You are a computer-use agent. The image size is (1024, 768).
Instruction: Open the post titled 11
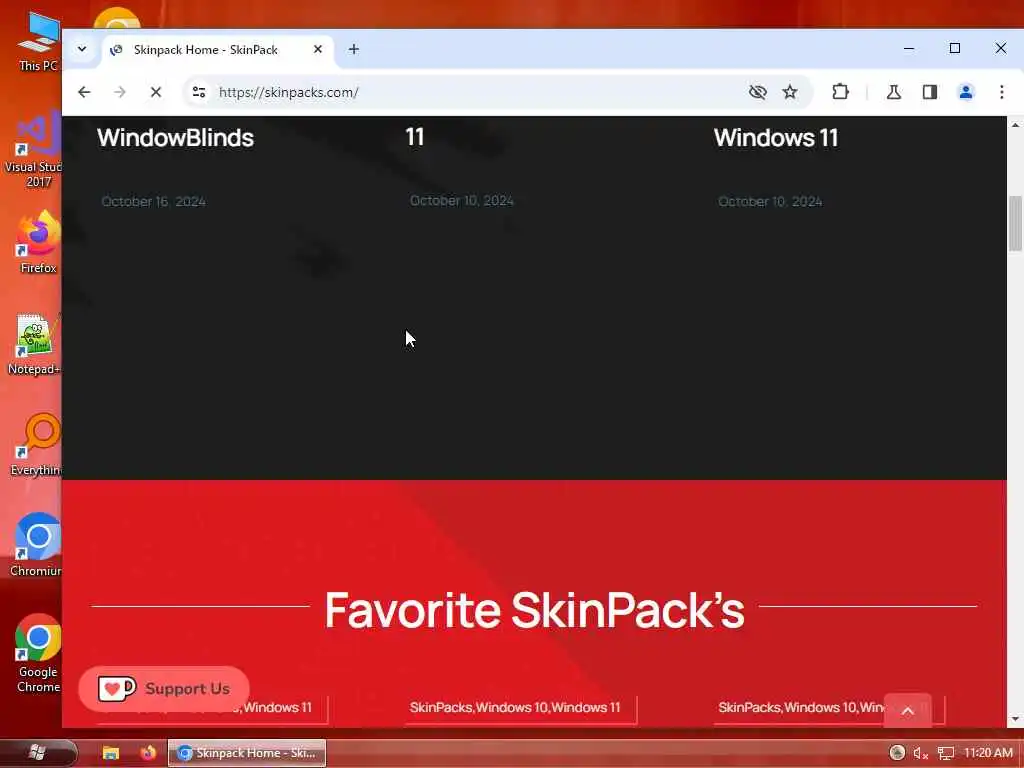[x=415, y=137]
